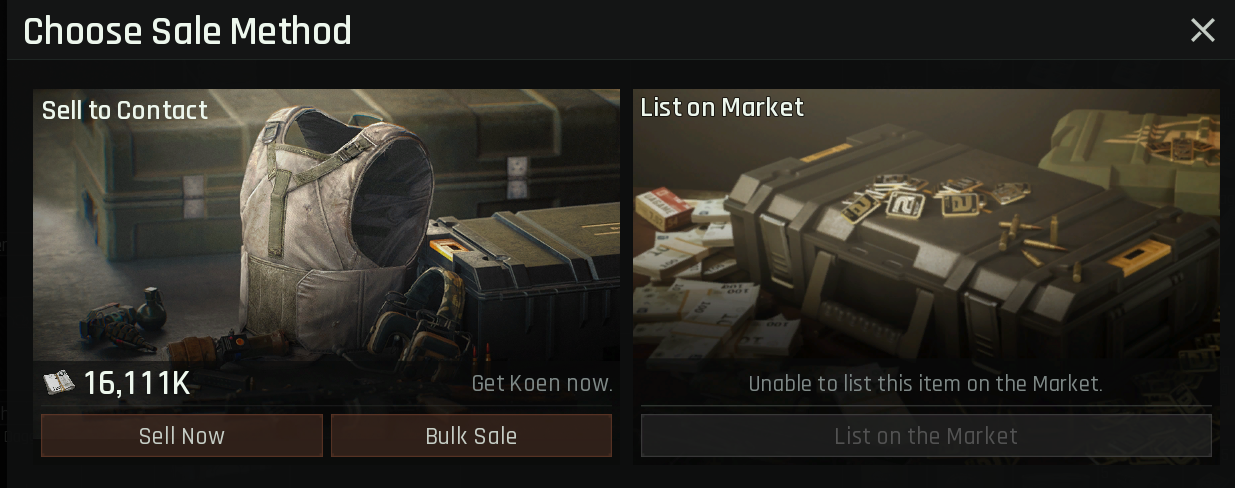
Task: Click the "Get Koen now." text
Action: (x=542, y=383)
